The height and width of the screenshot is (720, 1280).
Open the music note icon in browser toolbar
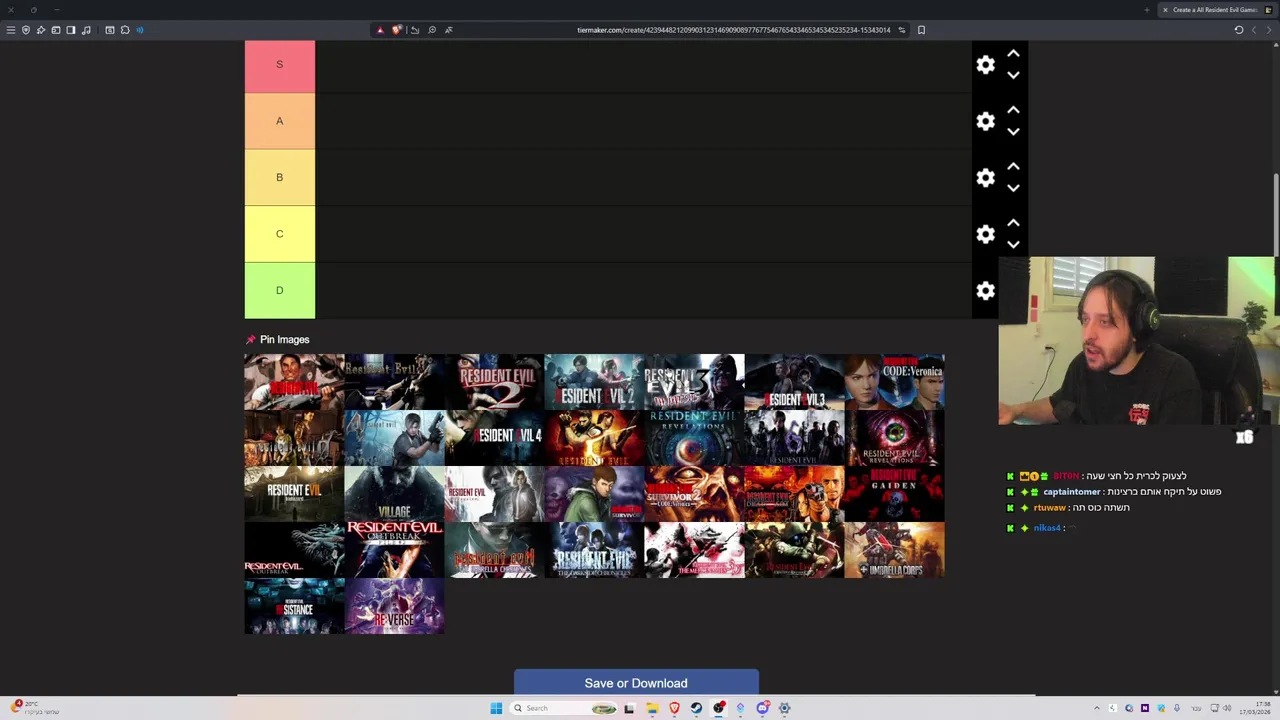[x=86, y=30]
